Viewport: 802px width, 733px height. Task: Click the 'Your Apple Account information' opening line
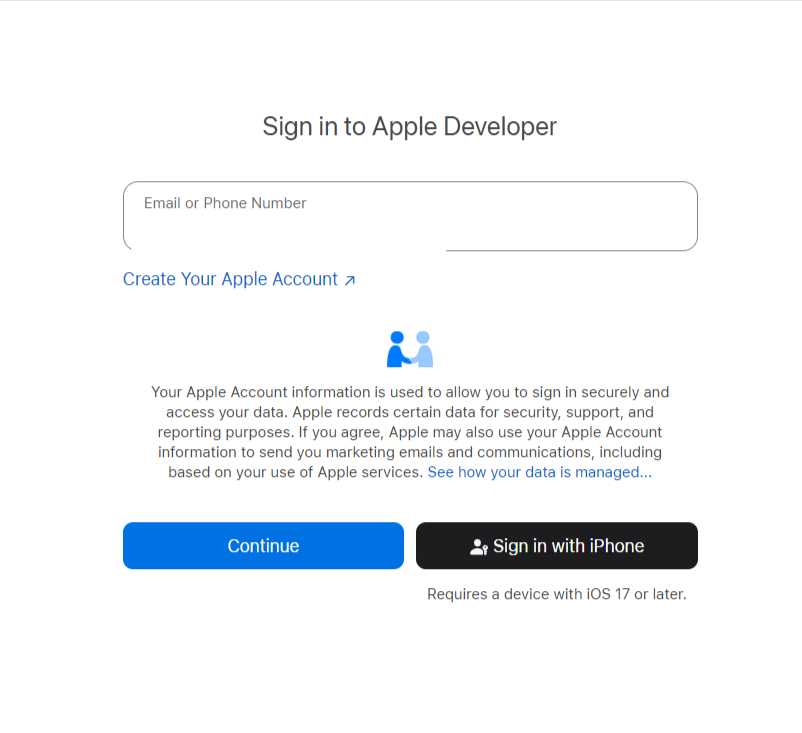tap(410, 392)
